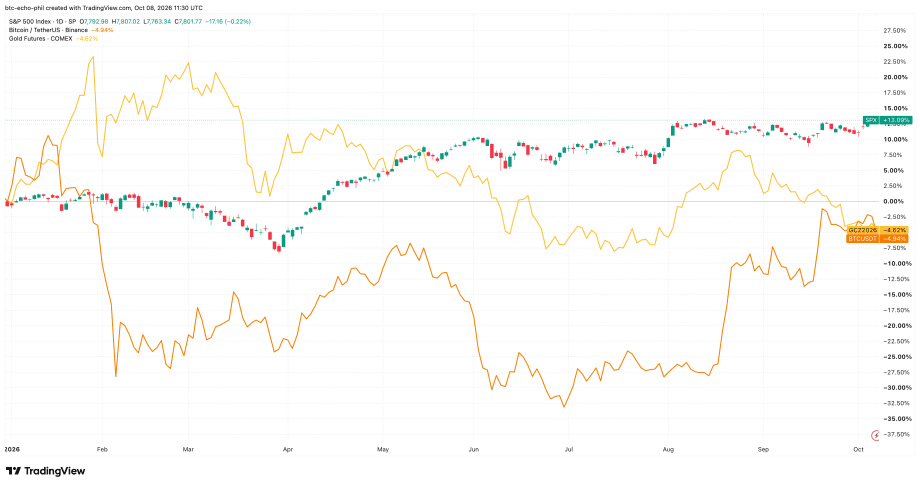
Task: Click the negative −2.50% axis label
Action: (895, 217)
